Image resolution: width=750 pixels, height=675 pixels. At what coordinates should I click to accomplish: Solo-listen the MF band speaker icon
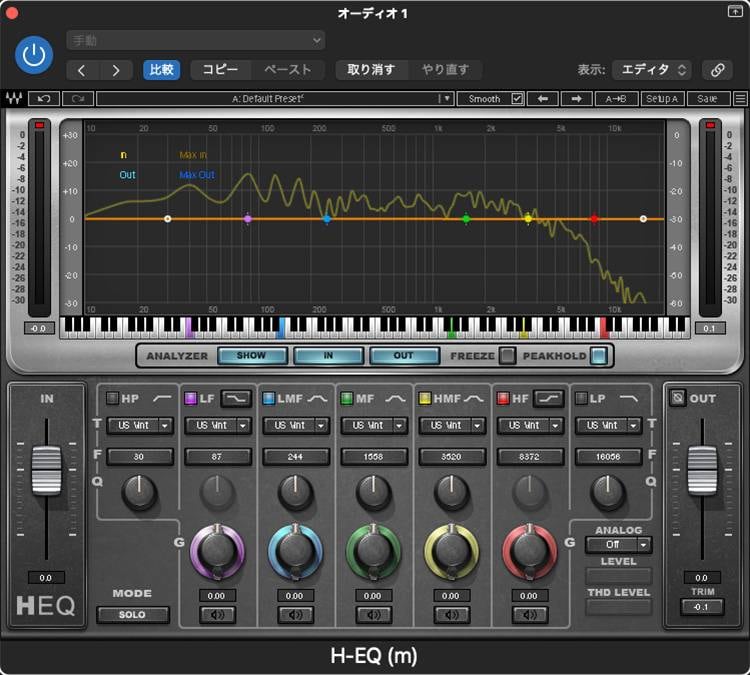[374, 615]
